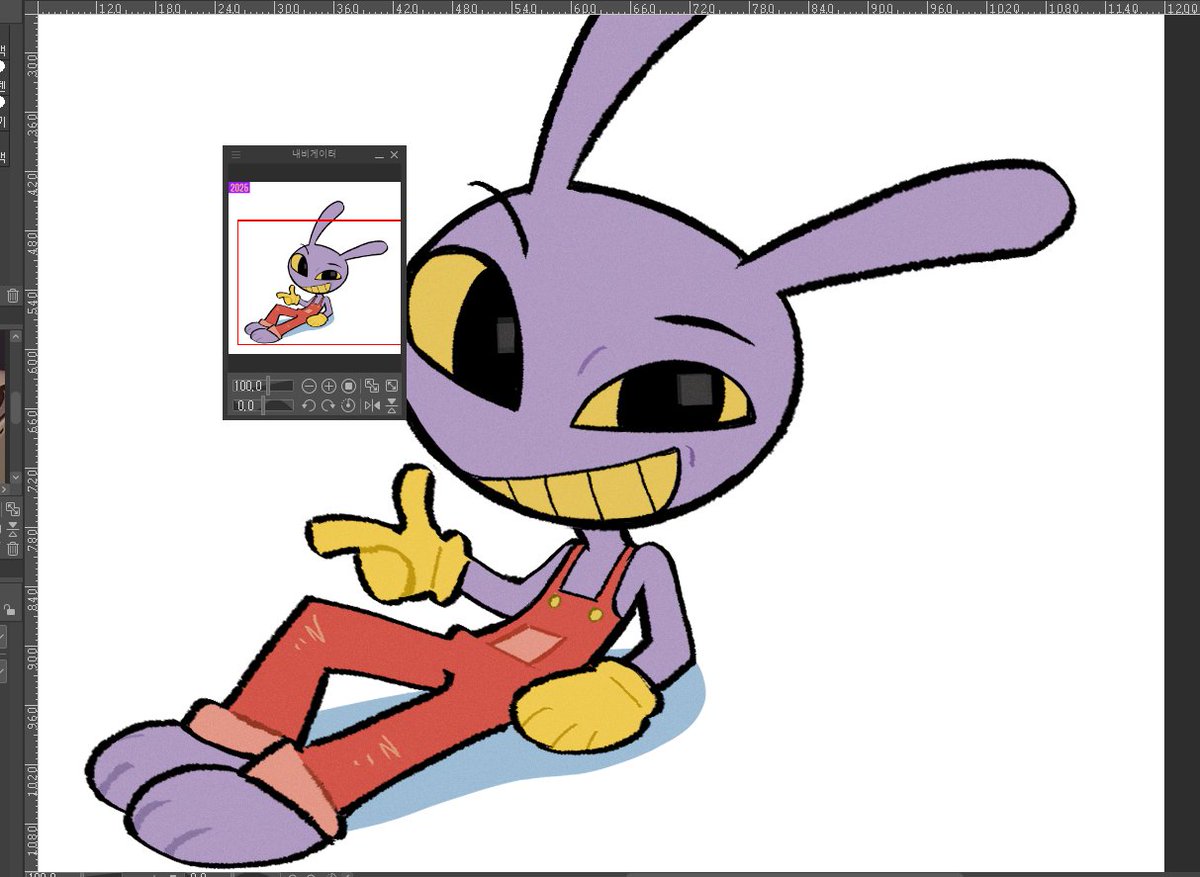Screen dimensions: 1200x877
Task: Reset Navigator zoom to 100% icon
Action: pyautogui.click(x=348, y=386)
